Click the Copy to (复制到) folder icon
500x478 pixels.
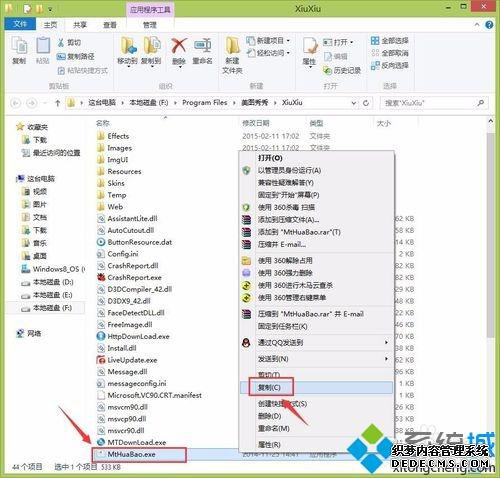pos(152,46)
